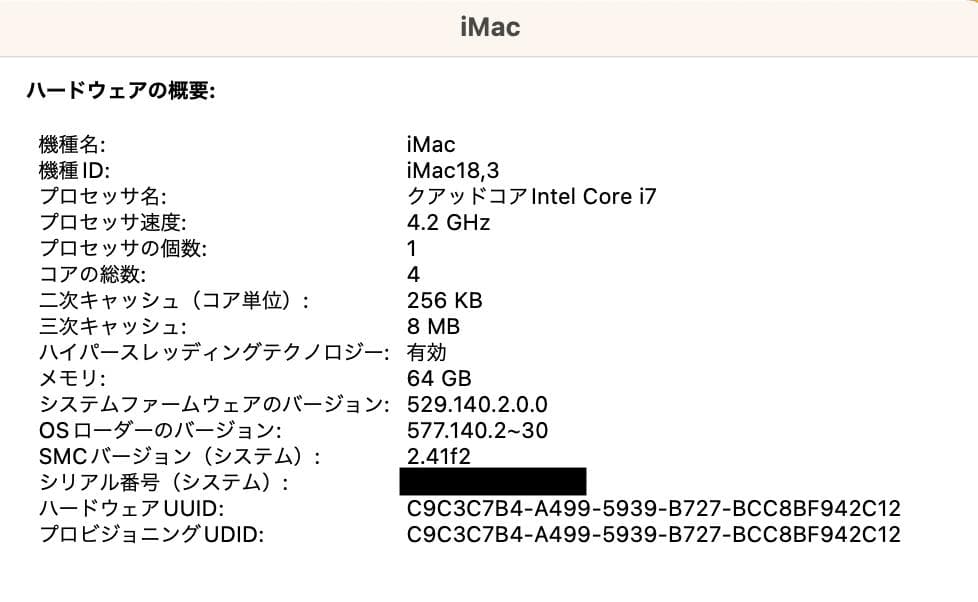Select the iMac18,3 model identifier

tap(450, 170)
